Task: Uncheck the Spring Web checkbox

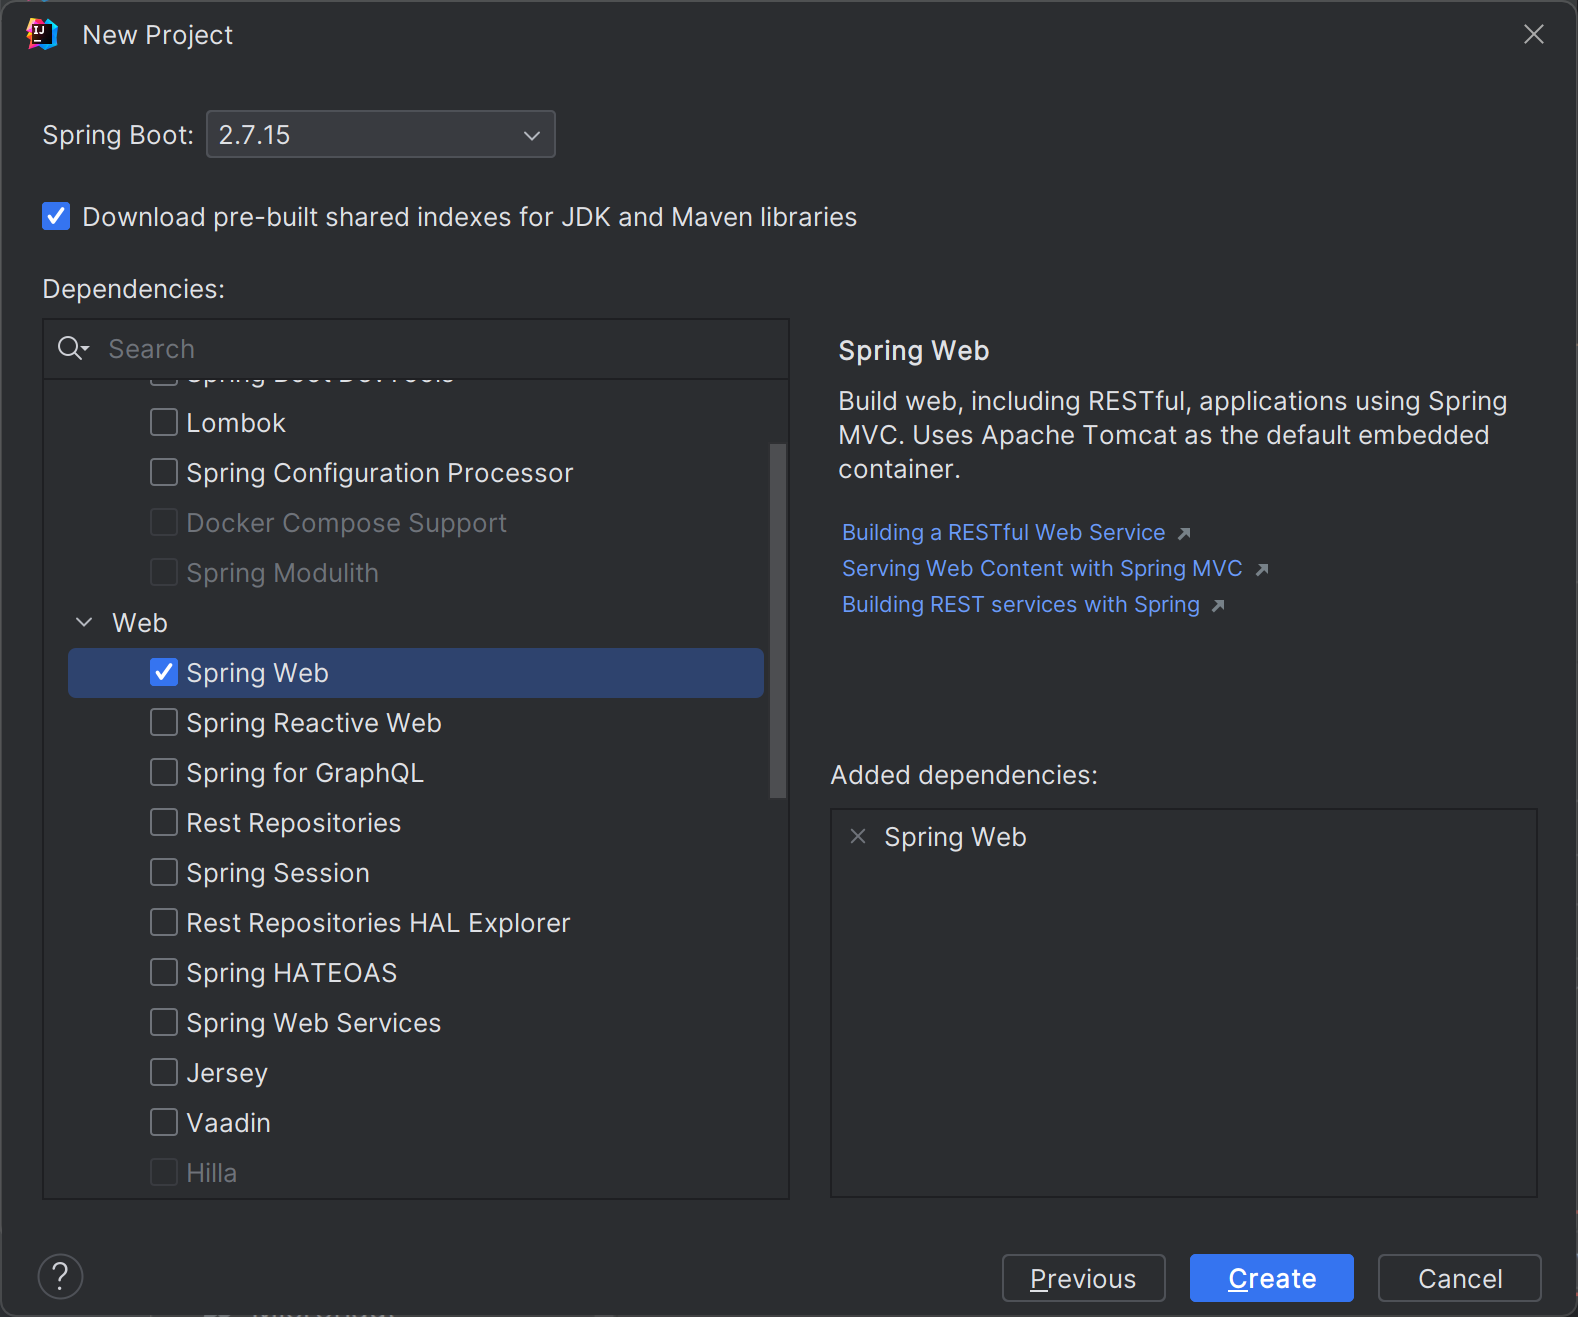Action: coord(164,673)
